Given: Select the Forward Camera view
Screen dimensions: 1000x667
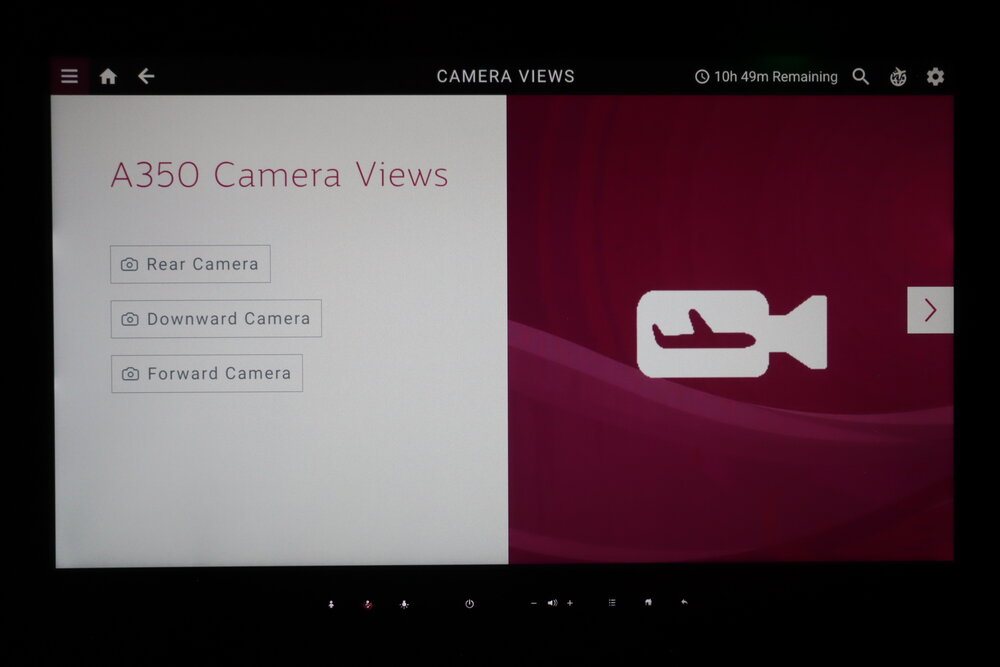Looking at the screenshot, I should point(206,373).
